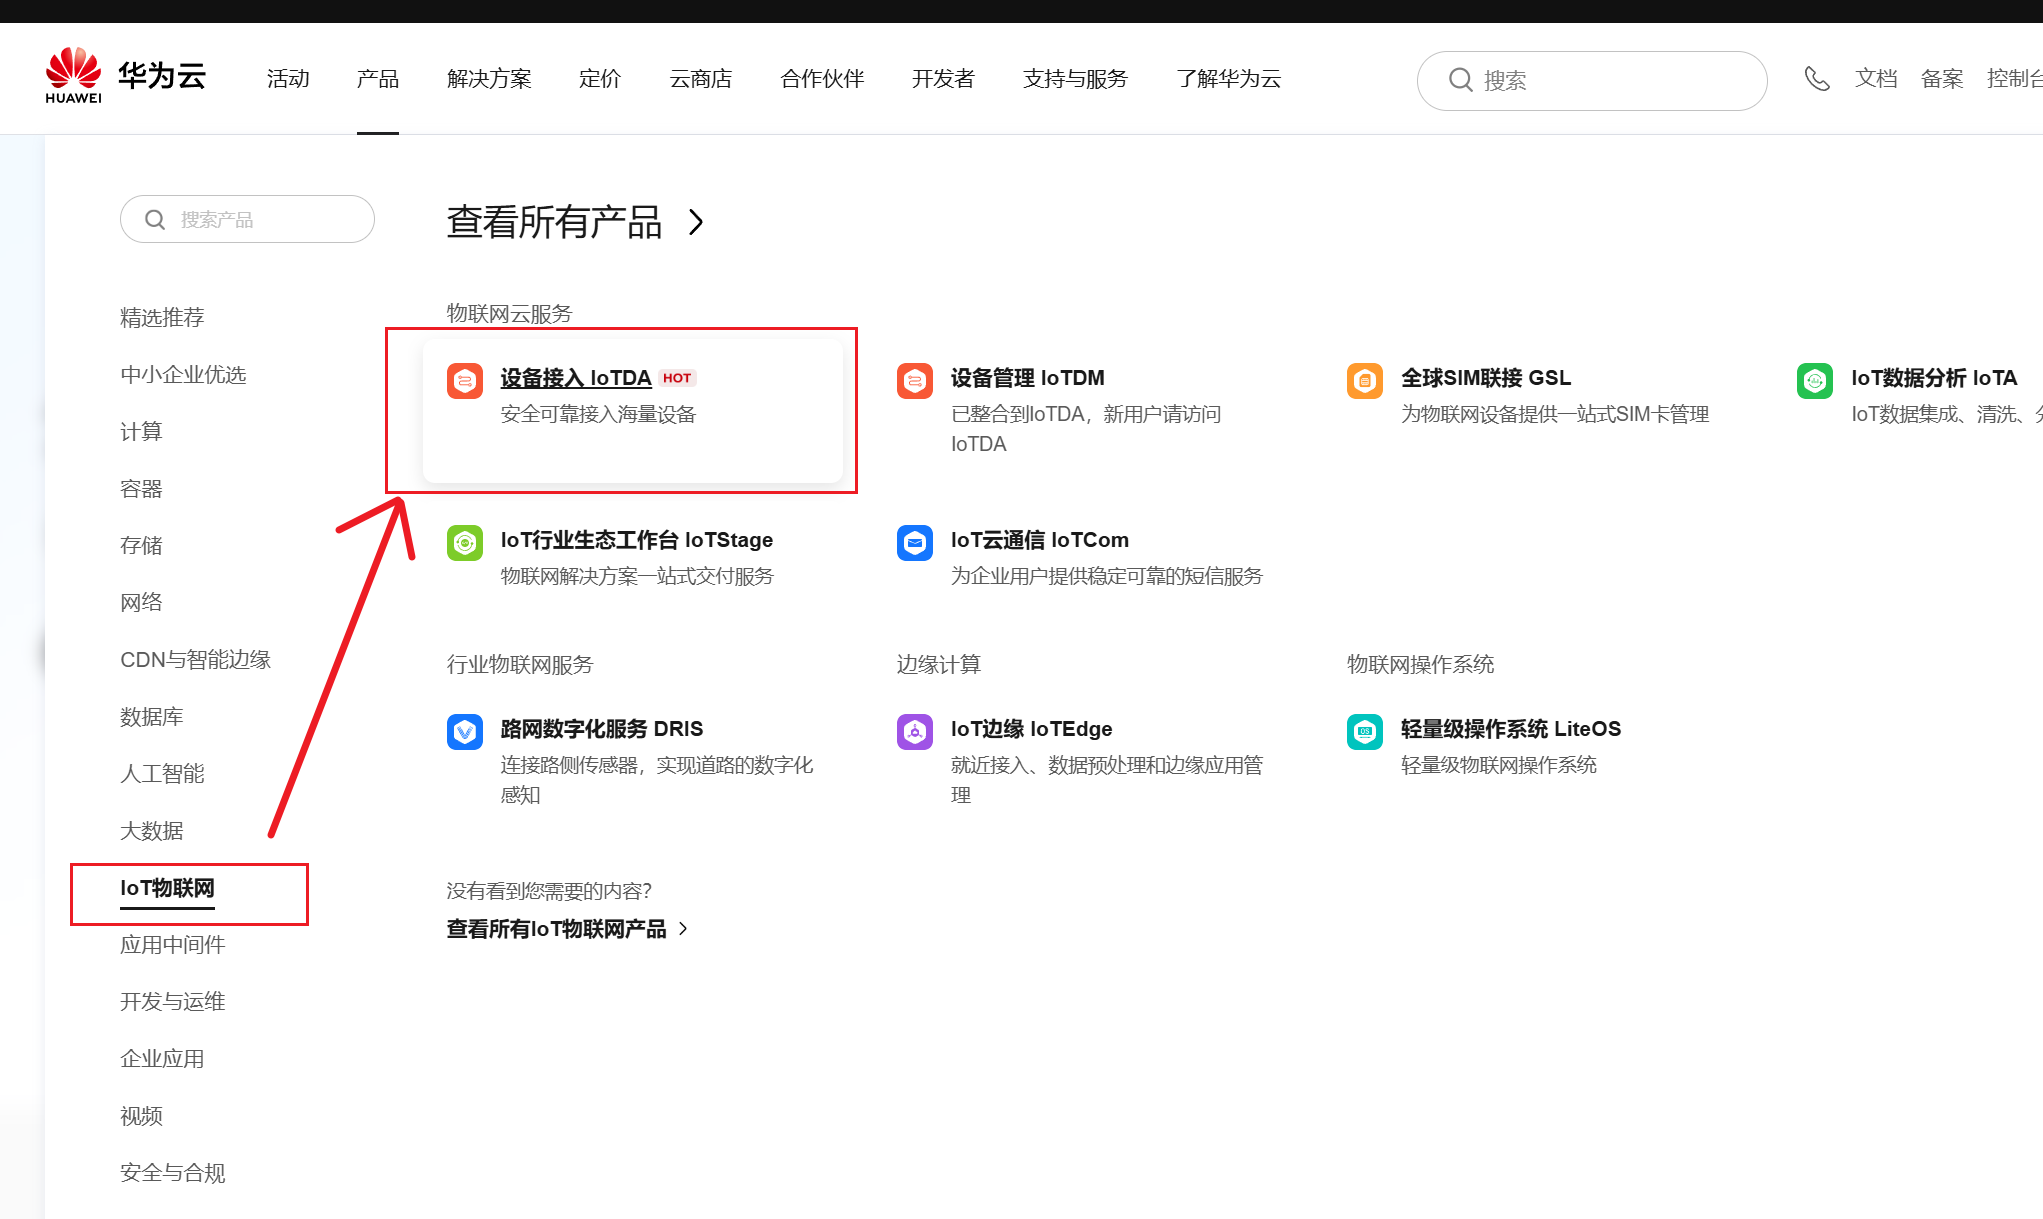Select 人工智能 category in sidebar
The image size is (2043, 1219).
tap(162, 774)
